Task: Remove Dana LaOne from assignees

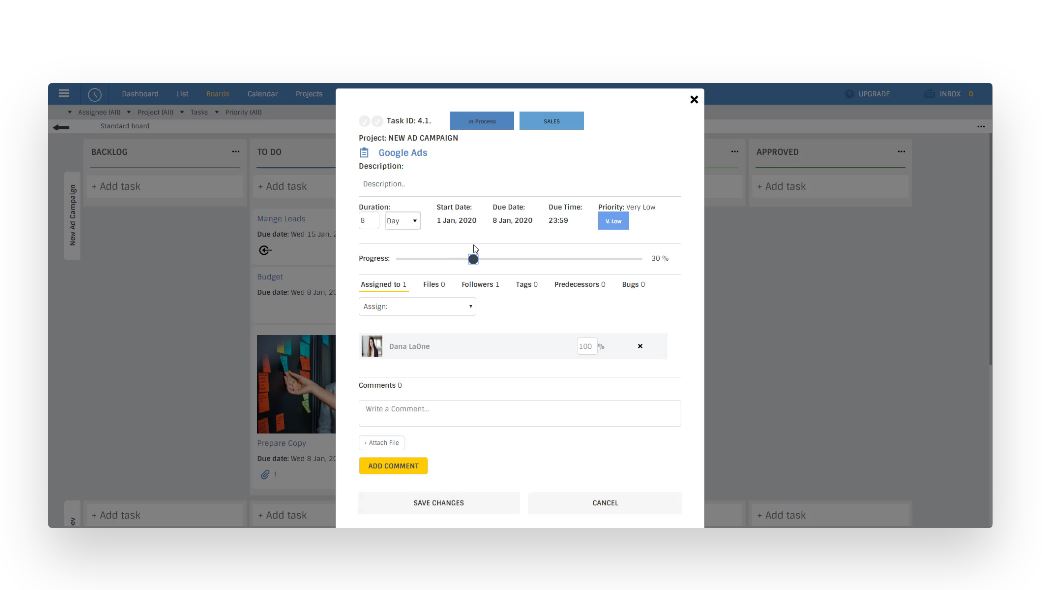Action: point(640,346)
